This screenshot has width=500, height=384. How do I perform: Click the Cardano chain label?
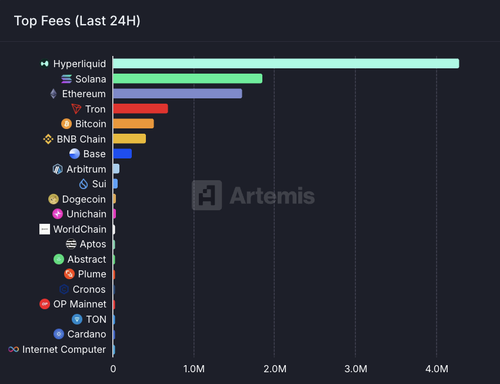(87, 334)
